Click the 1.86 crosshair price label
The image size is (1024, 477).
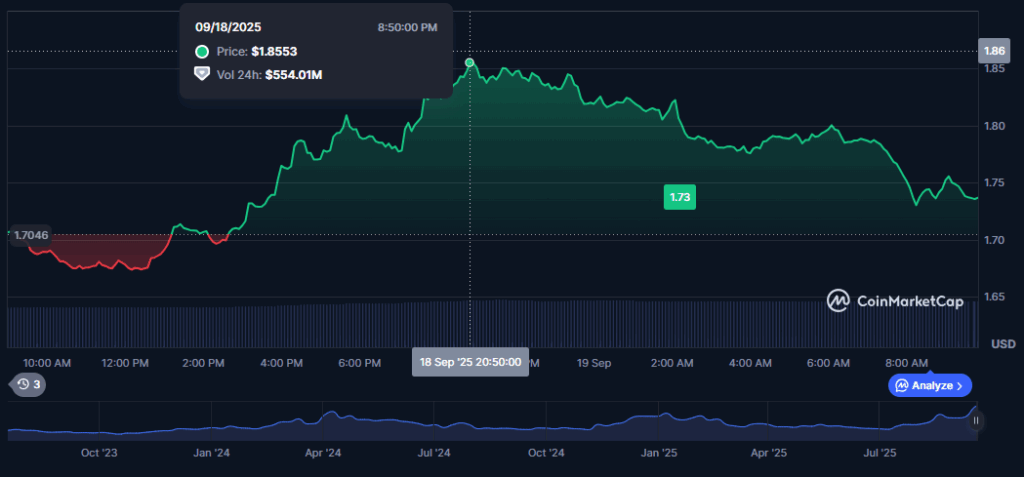pos(994,51)
